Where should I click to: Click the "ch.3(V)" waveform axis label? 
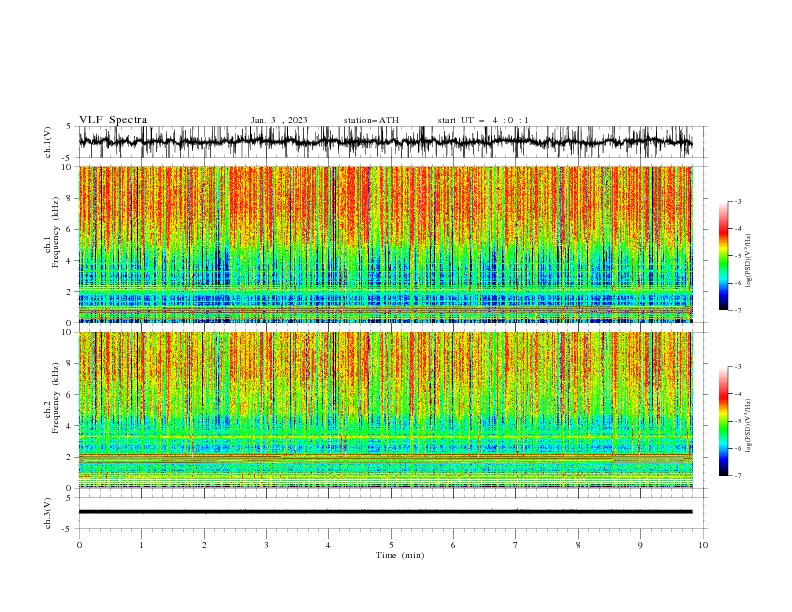[48, 513]
